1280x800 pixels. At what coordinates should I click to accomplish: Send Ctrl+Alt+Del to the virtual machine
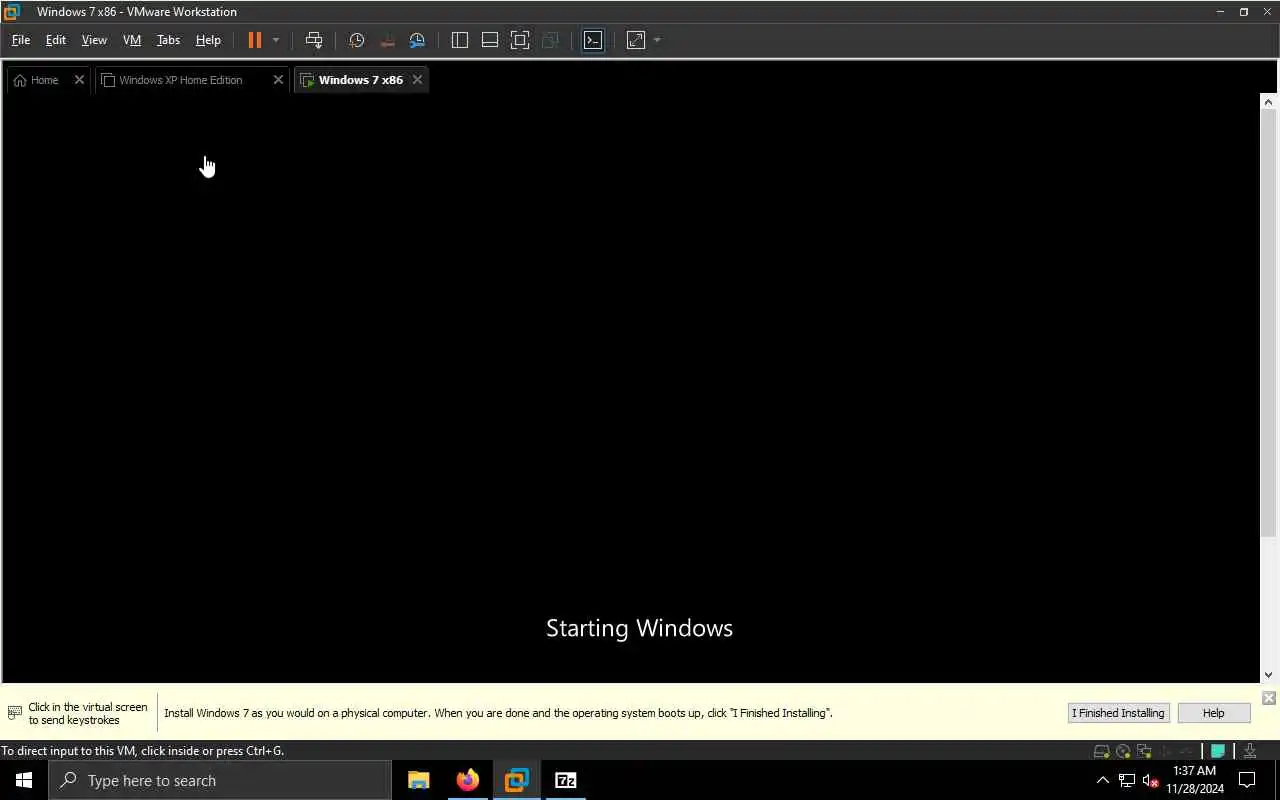pyautogui.click(x=314, y=40)
